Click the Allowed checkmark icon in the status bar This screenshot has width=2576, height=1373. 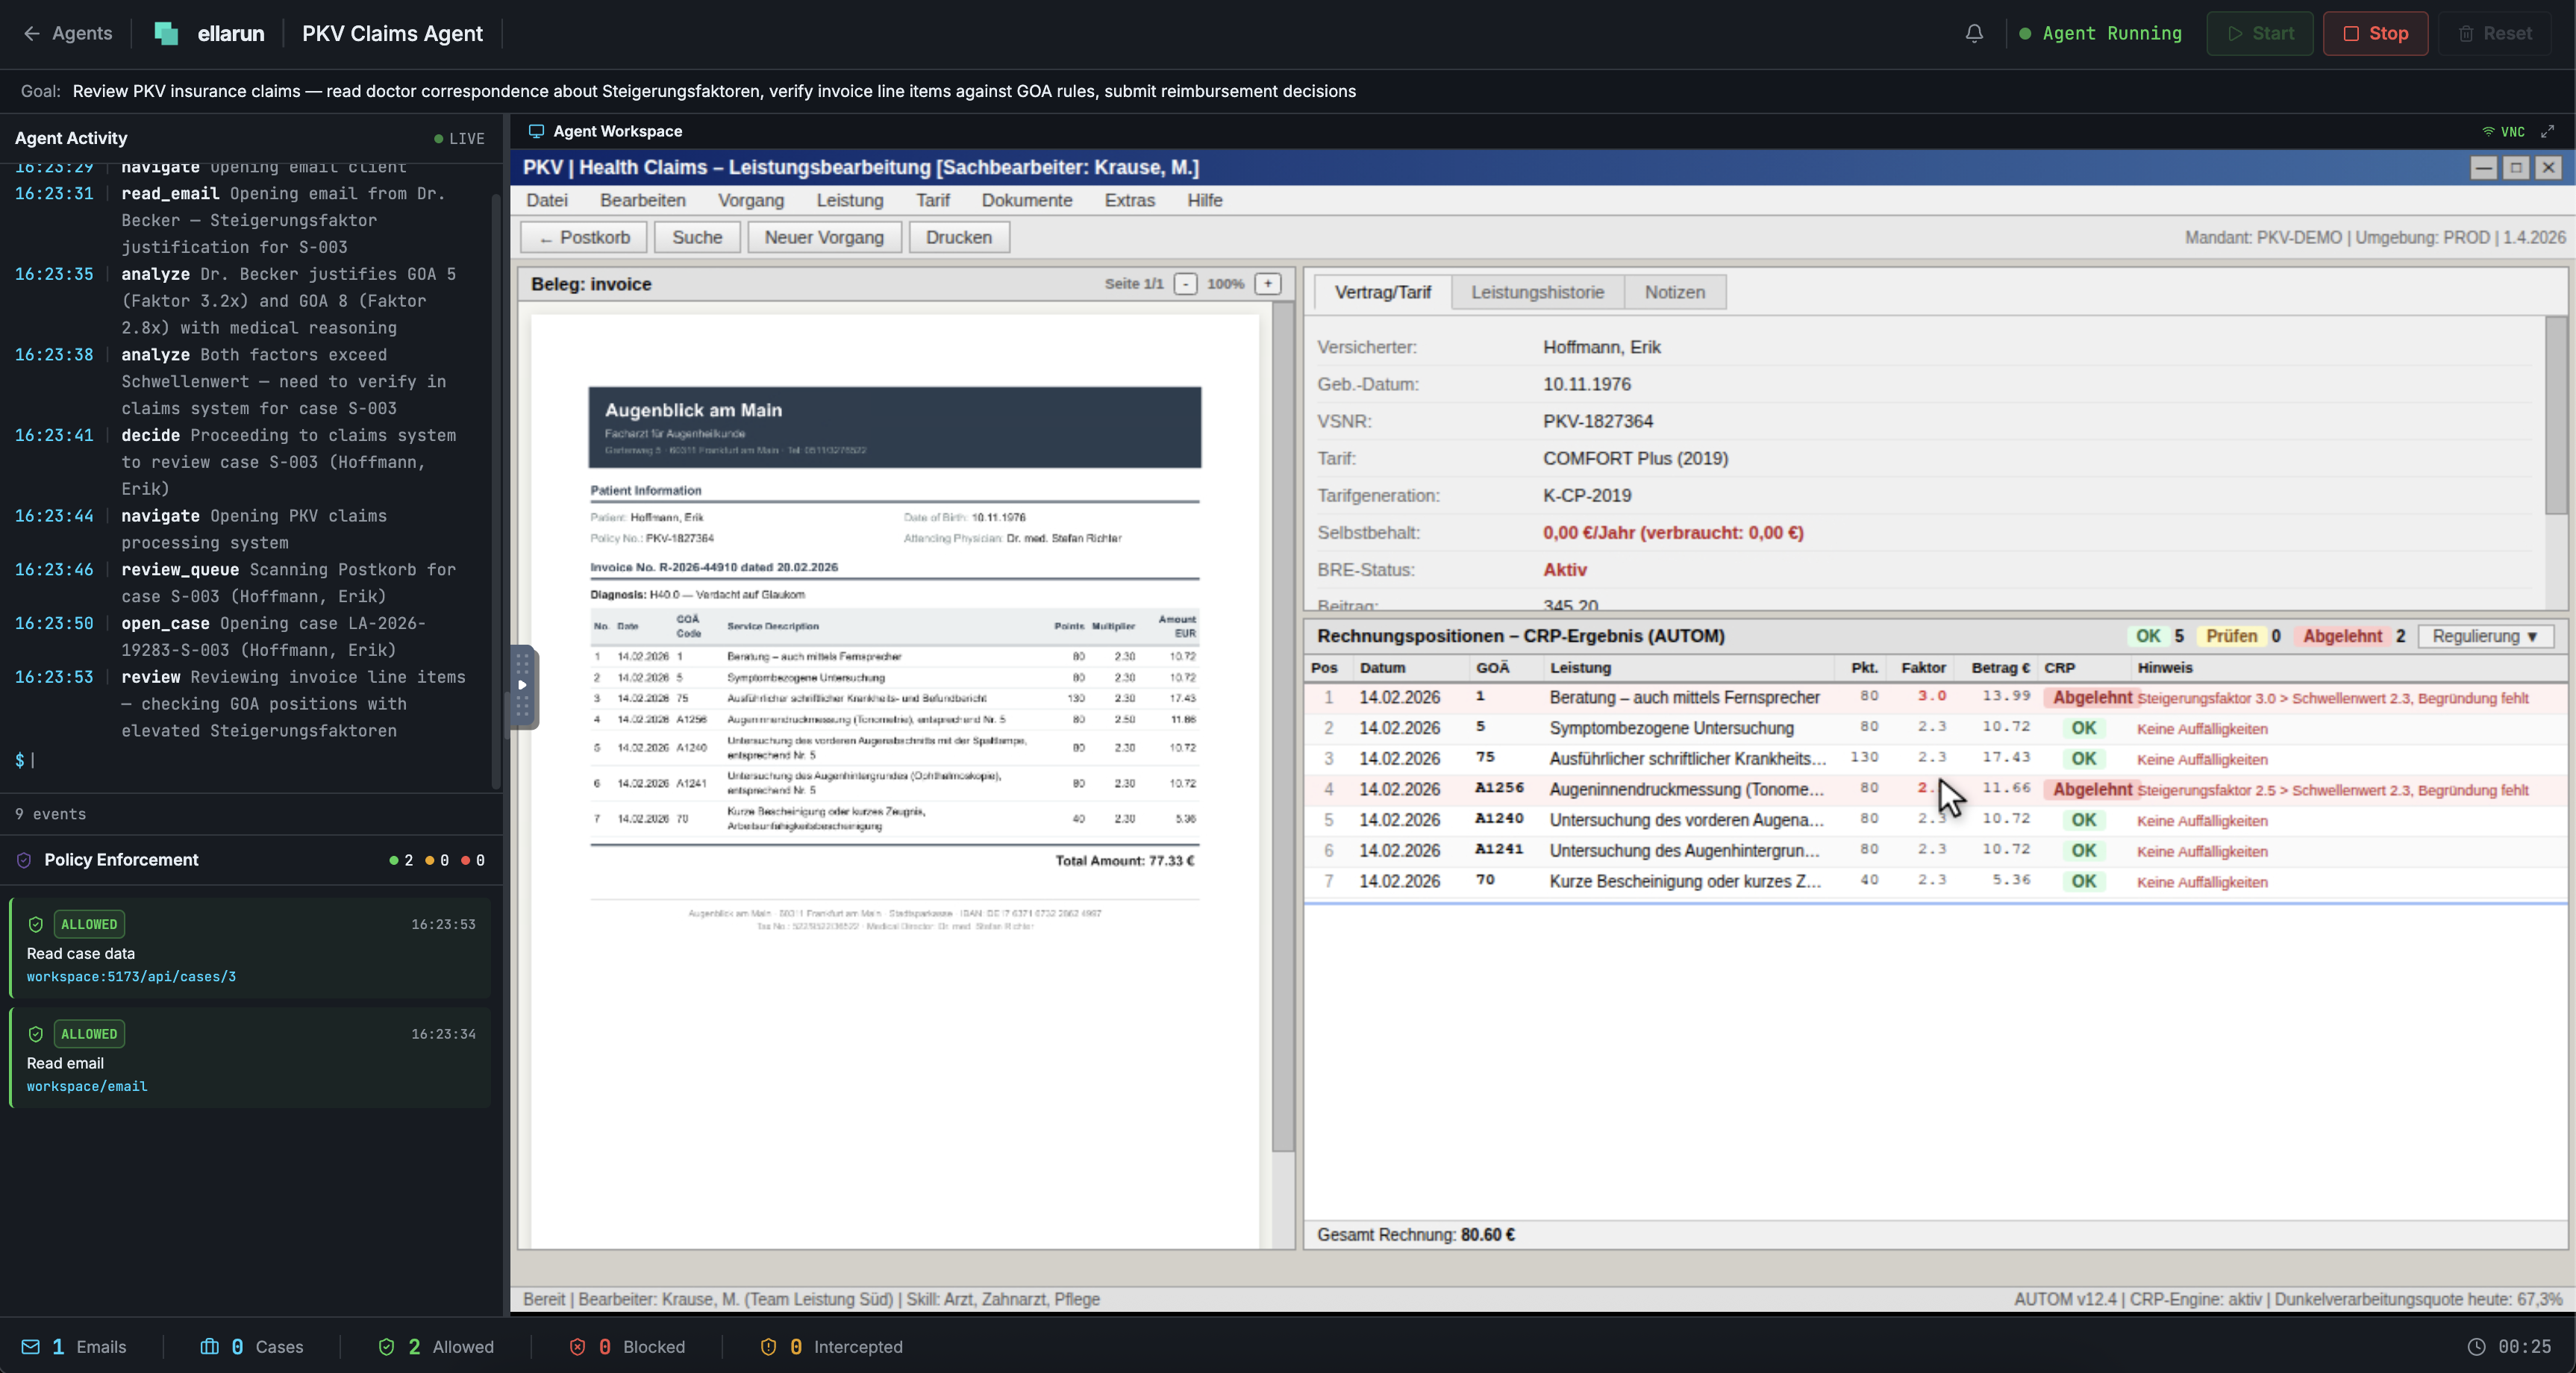click(387, 1346)
